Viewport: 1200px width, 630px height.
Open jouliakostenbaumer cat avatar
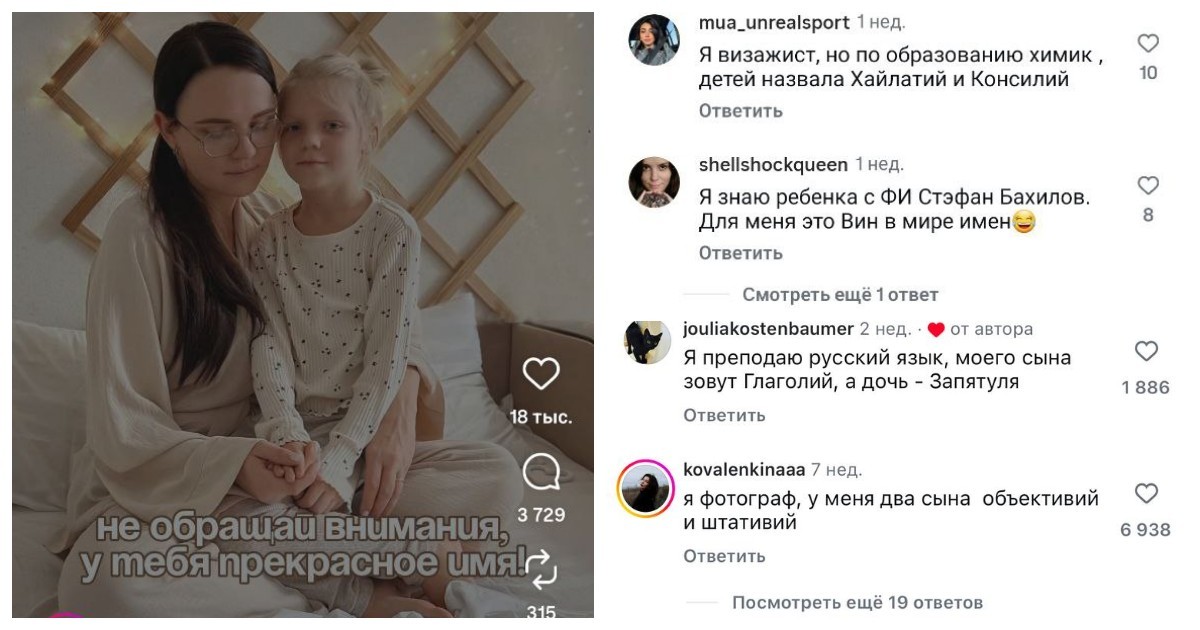pos(647,342)
